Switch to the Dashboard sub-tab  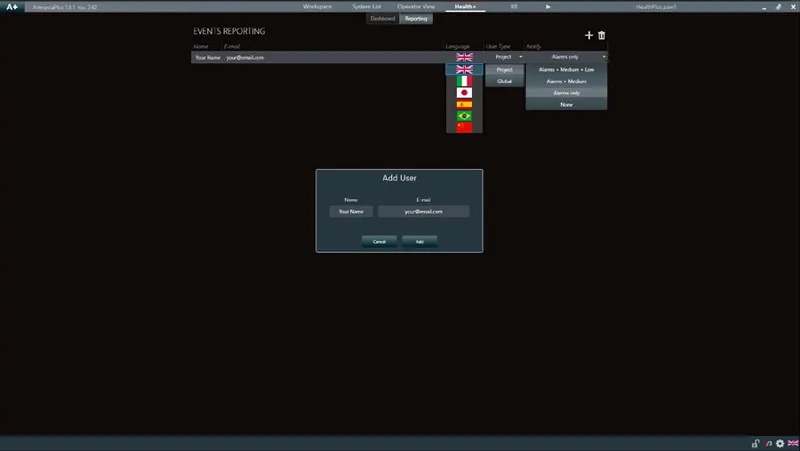383,18
